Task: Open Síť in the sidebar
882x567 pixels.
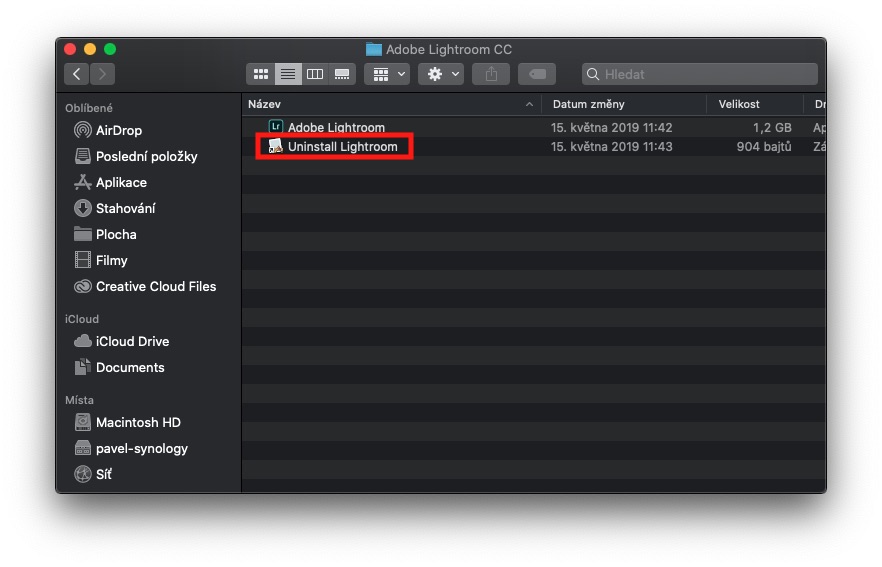Action: (x=93, y=474)
